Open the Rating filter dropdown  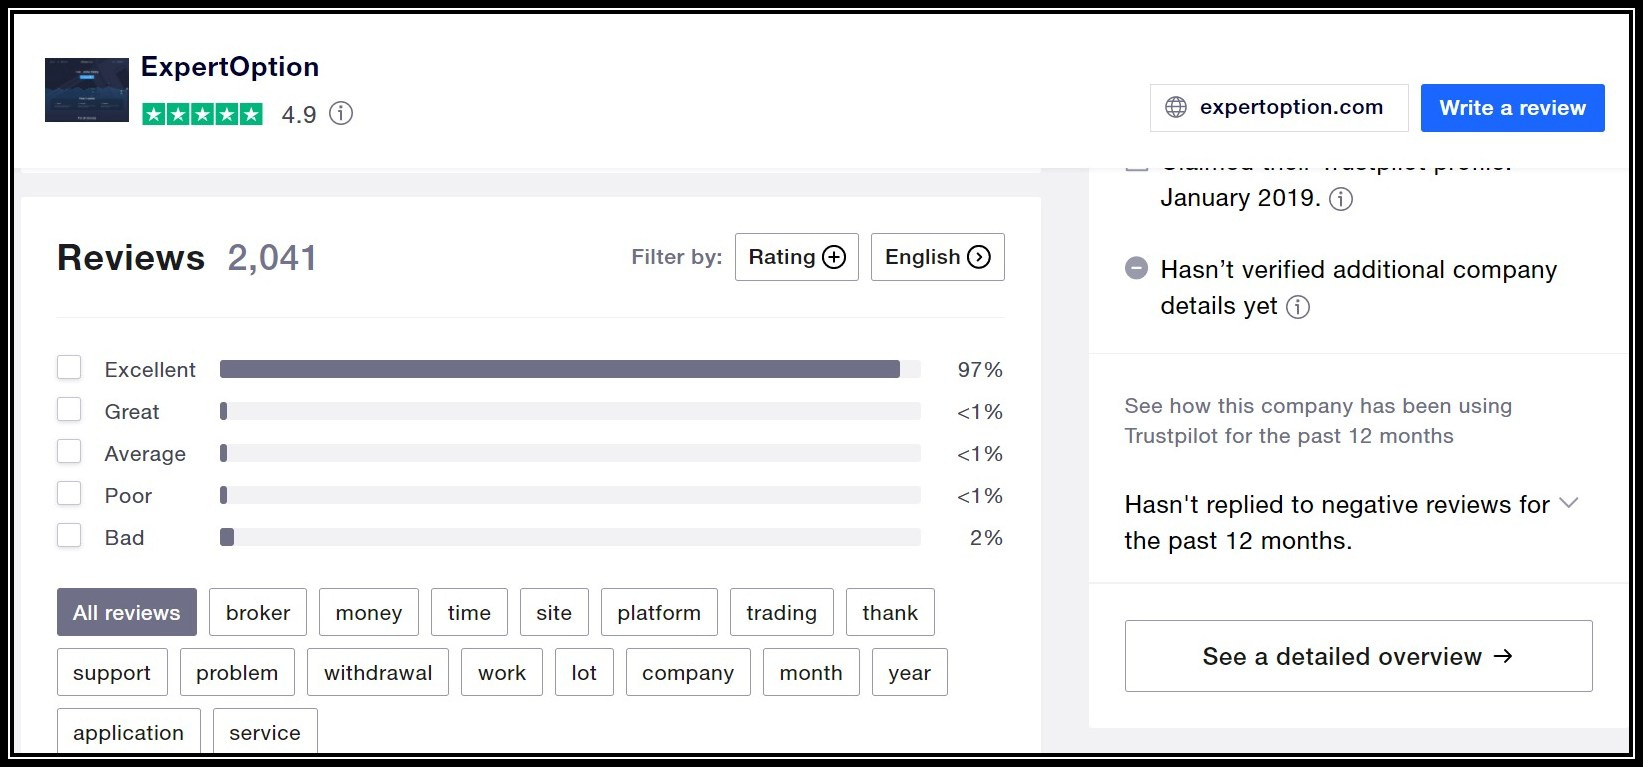(797, 257)
